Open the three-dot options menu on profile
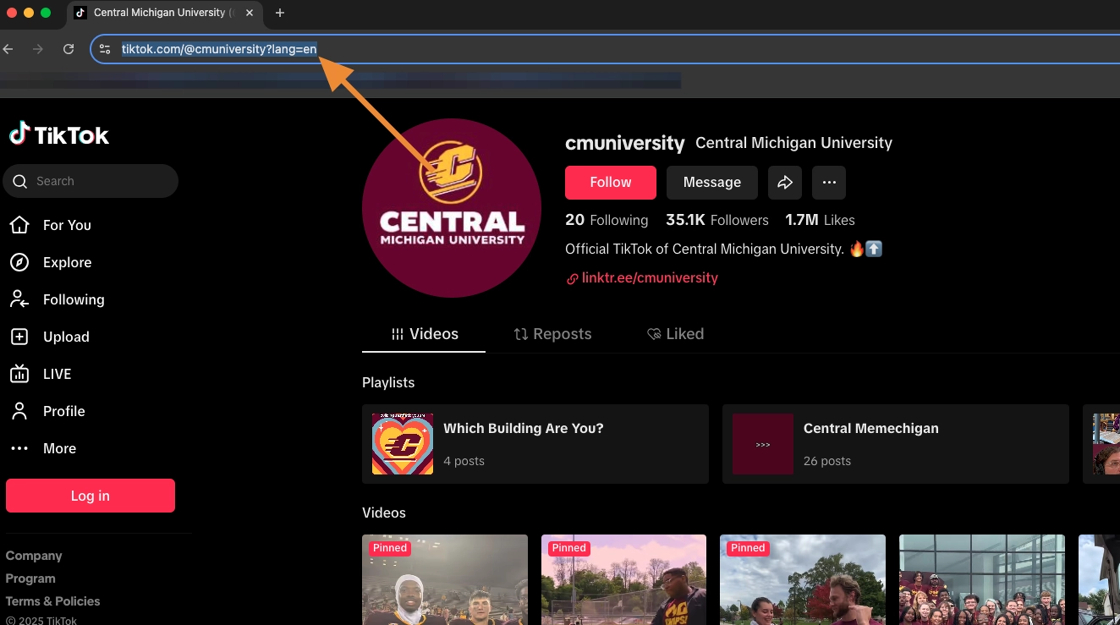The image size is (1120, 625). 829,182
